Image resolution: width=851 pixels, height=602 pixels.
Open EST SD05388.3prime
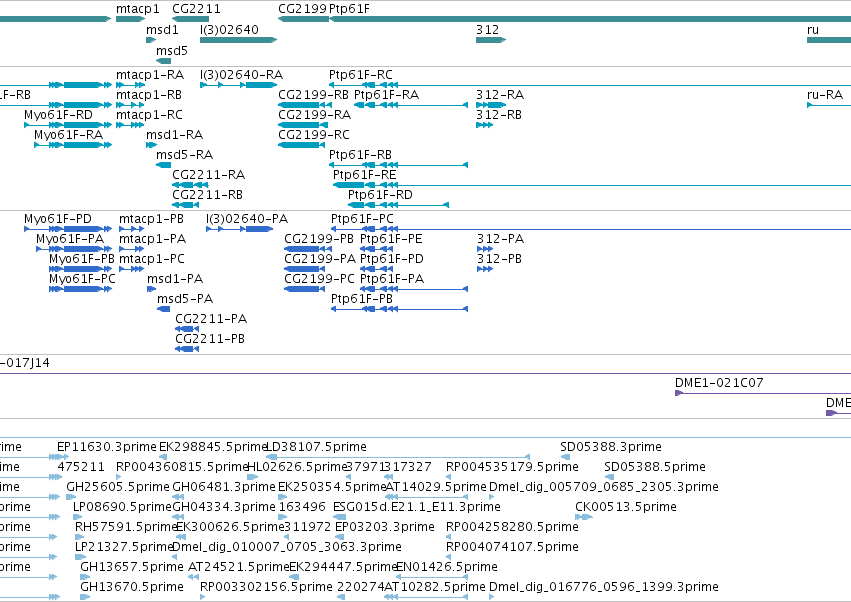pos(611,447)
